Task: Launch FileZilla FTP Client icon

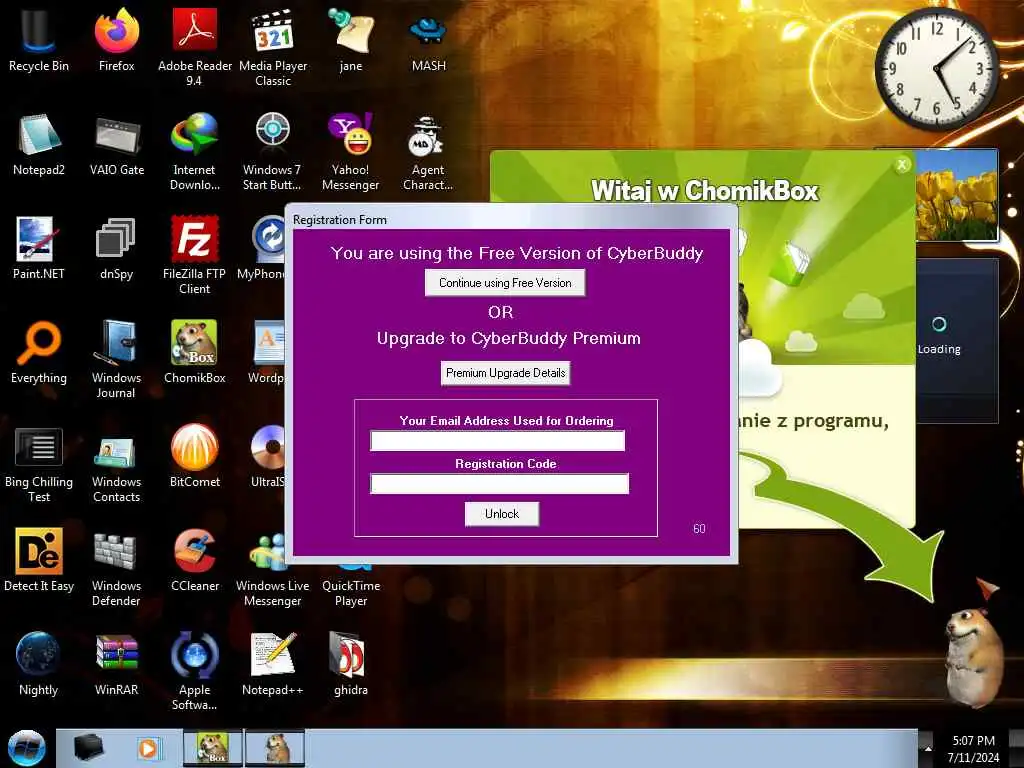Action: [195, 255]
